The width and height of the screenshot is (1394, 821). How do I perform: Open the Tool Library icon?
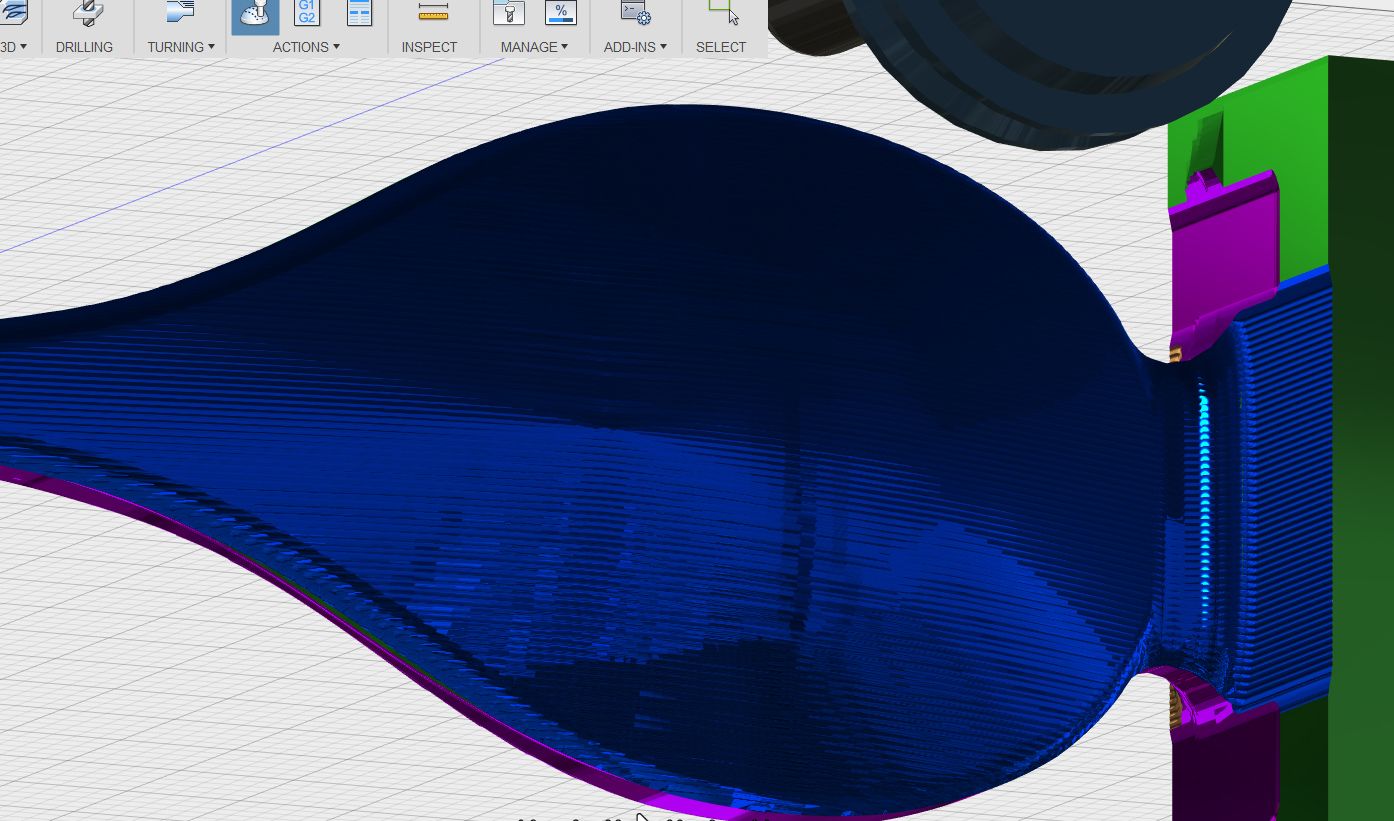(509, 13)
